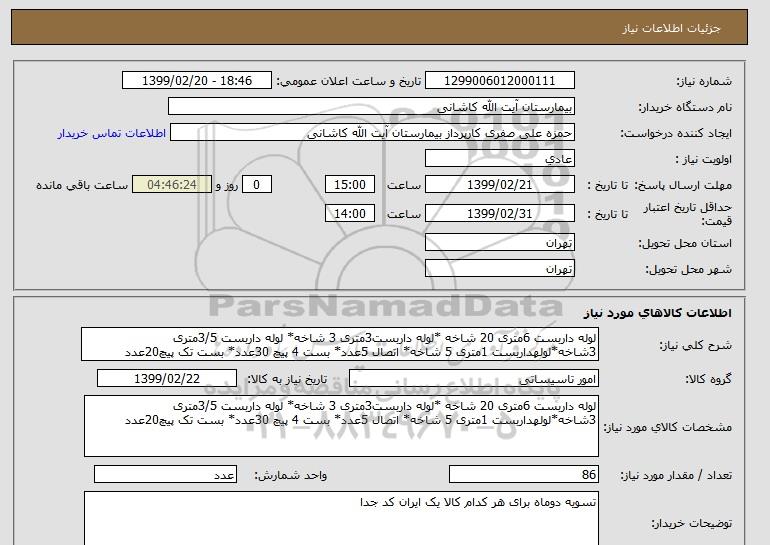Click the response deadline date 1399/02/21
Viewport: 770px width, 545px height.
coord(499,185)
